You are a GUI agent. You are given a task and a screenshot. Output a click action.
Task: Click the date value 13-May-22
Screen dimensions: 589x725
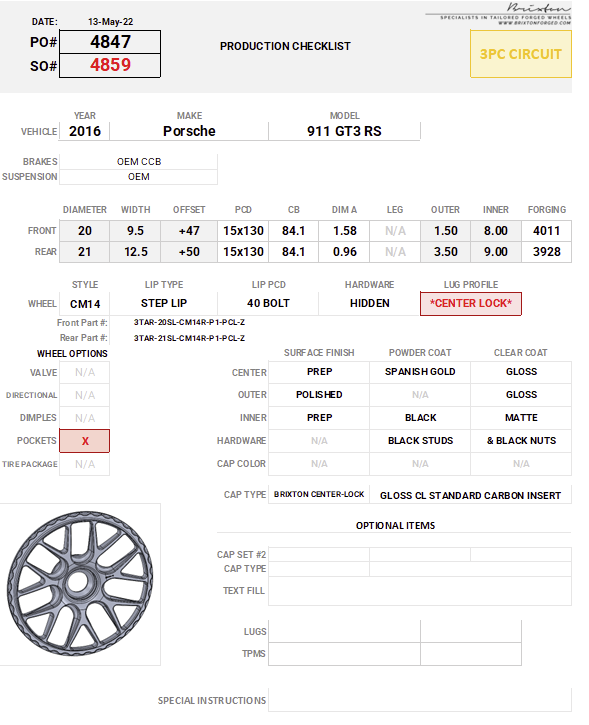[x=110, y=22]
